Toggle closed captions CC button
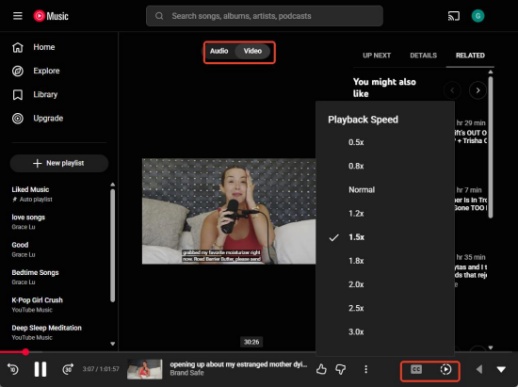The height and width of the screenshot is (387, 518). pos(416,369)
